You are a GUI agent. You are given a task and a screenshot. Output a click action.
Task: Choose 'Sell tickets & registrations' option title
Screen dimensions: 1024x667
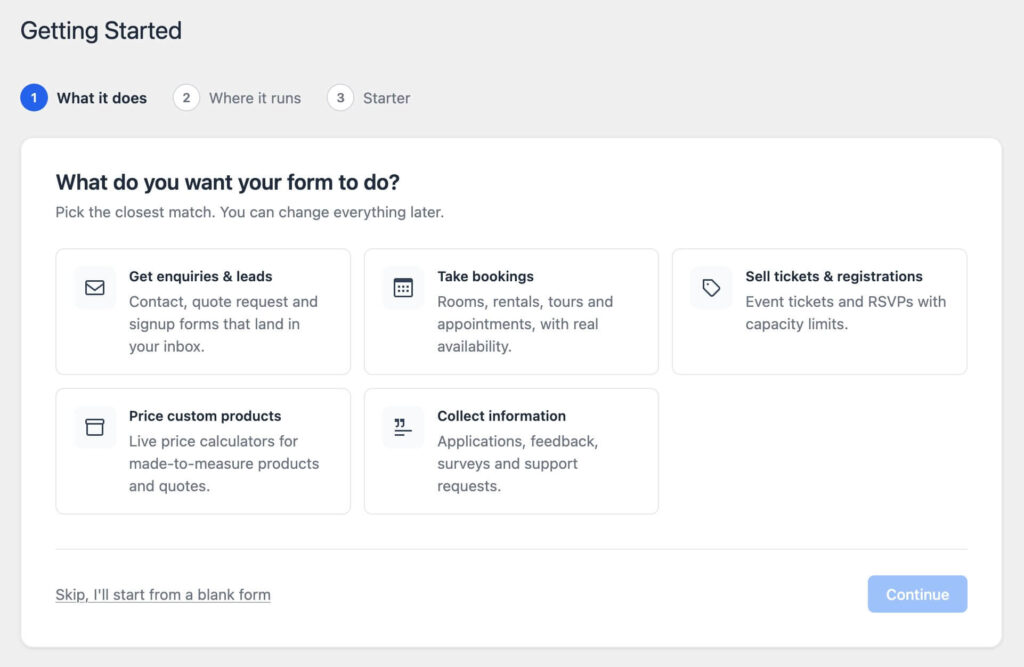click(834, 276)
